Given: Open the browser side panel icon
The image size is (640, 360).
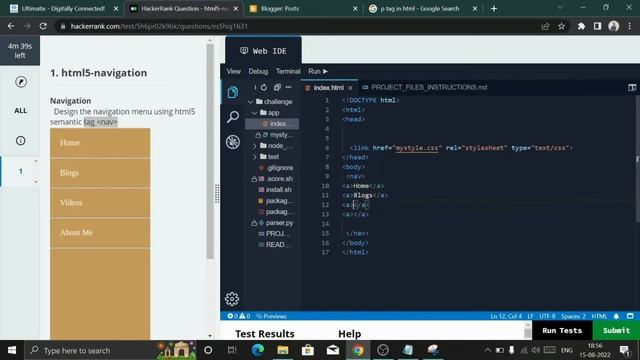Looking at the screenshot, I should pyautogui.click(x=598, y=26).
